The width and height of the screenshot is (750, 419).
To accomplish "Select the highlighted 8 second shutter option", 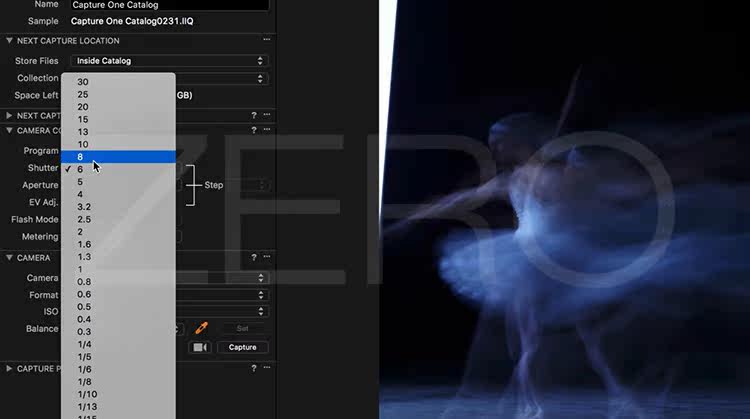I will (118, 156).
